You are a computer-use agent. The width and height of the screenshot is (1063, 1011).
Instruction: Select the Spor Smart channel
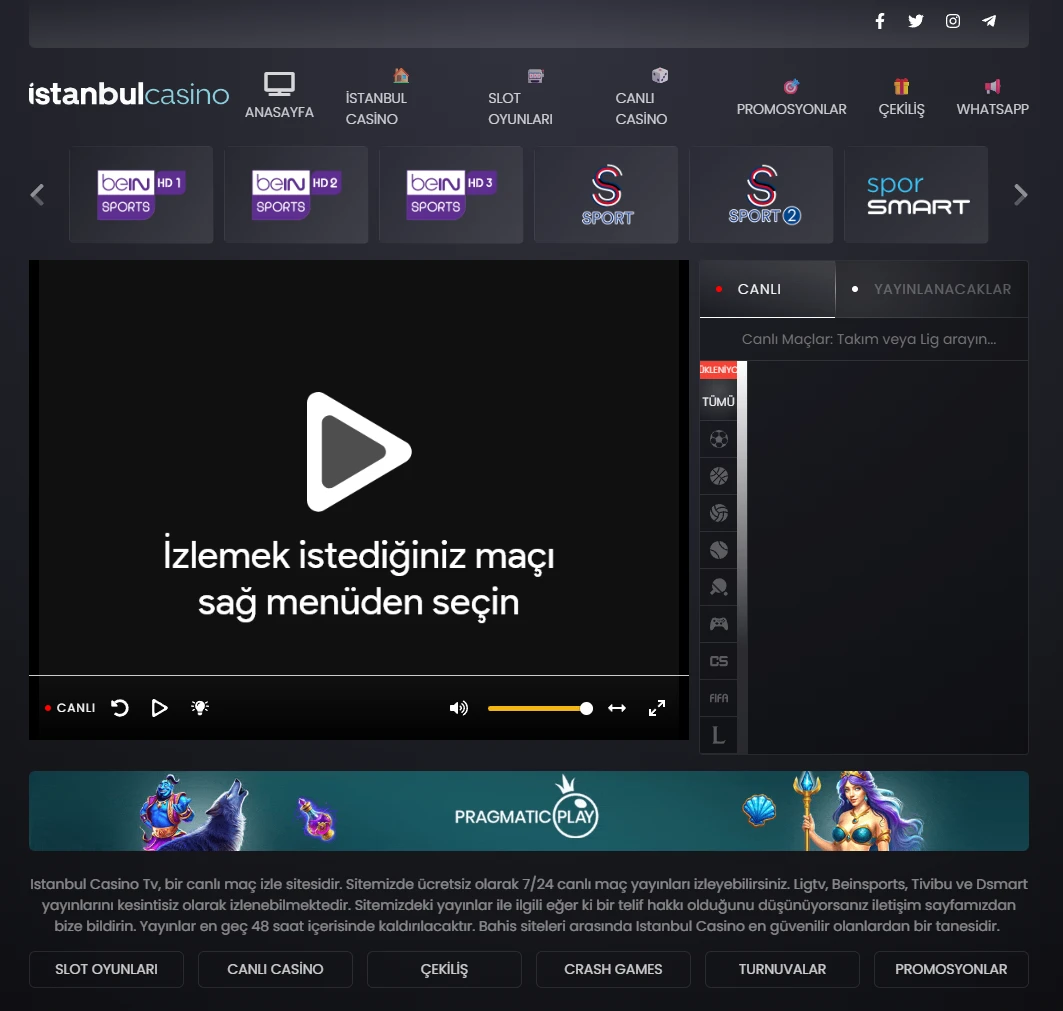tap(916, 195)
